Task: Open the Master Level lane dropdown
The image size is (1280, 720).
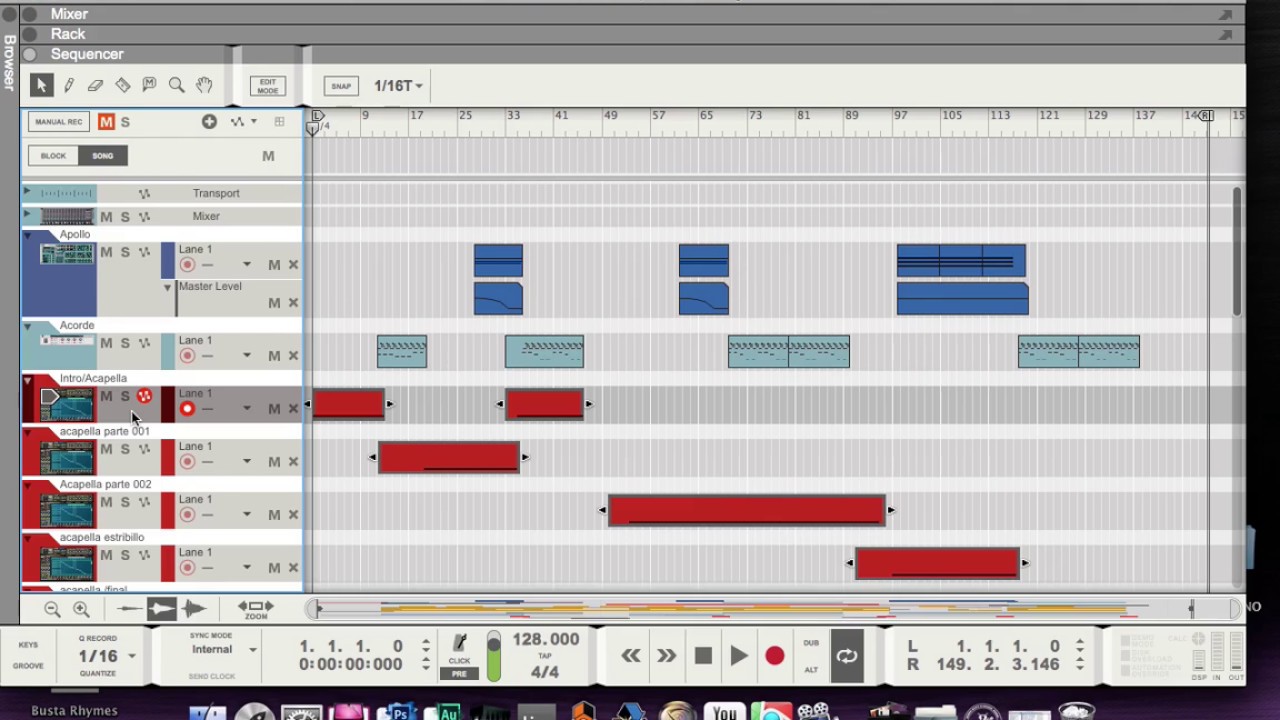Action: [x=168, y=287]
